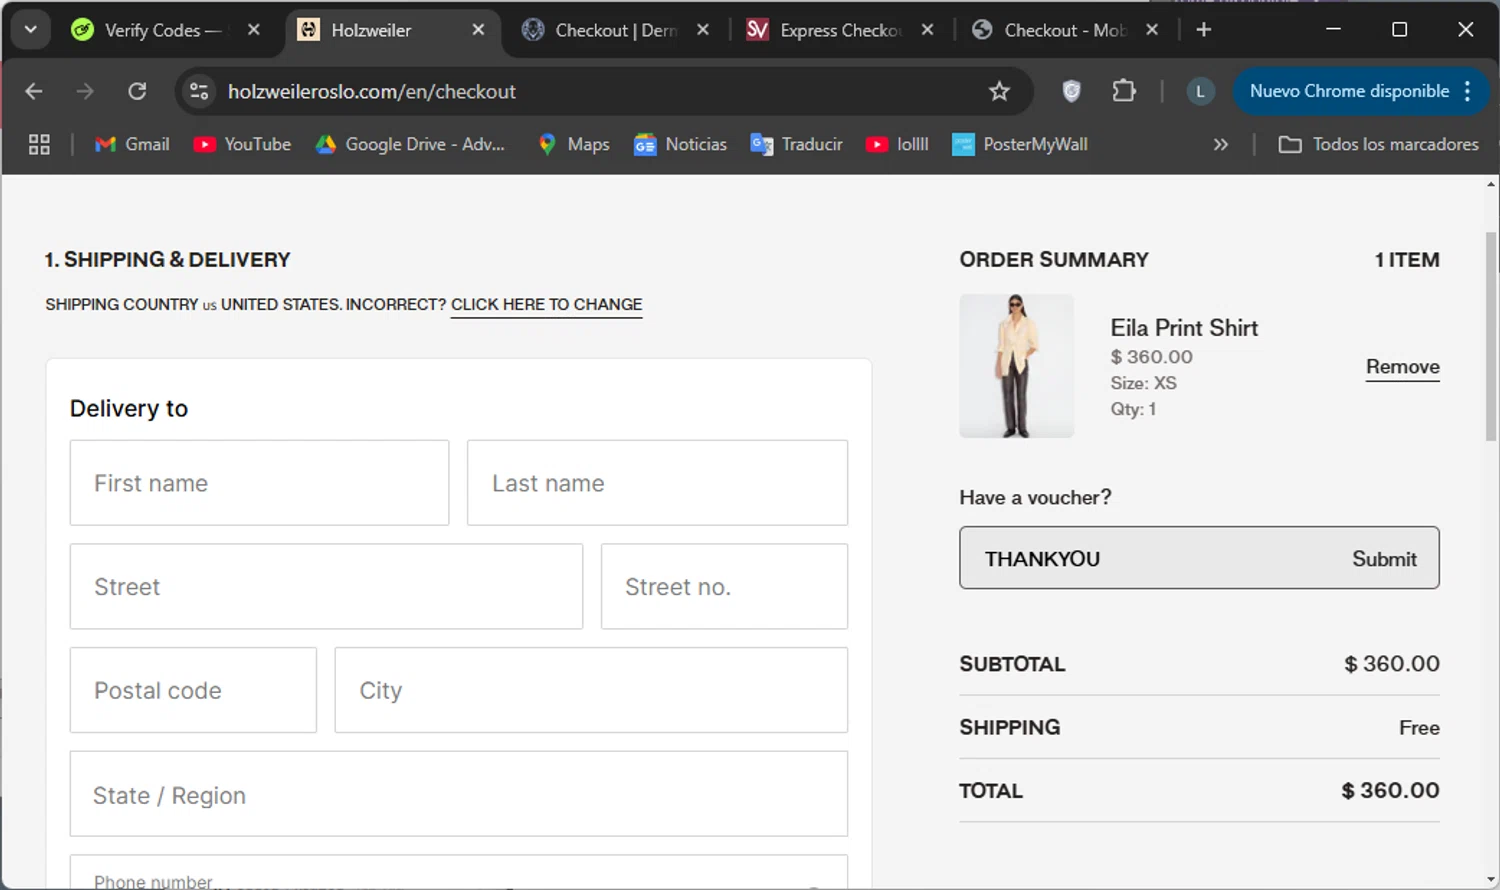This screenshot has height=890, width=1500.
Task: Click the State / Region field
Action: tap(459, 794)
